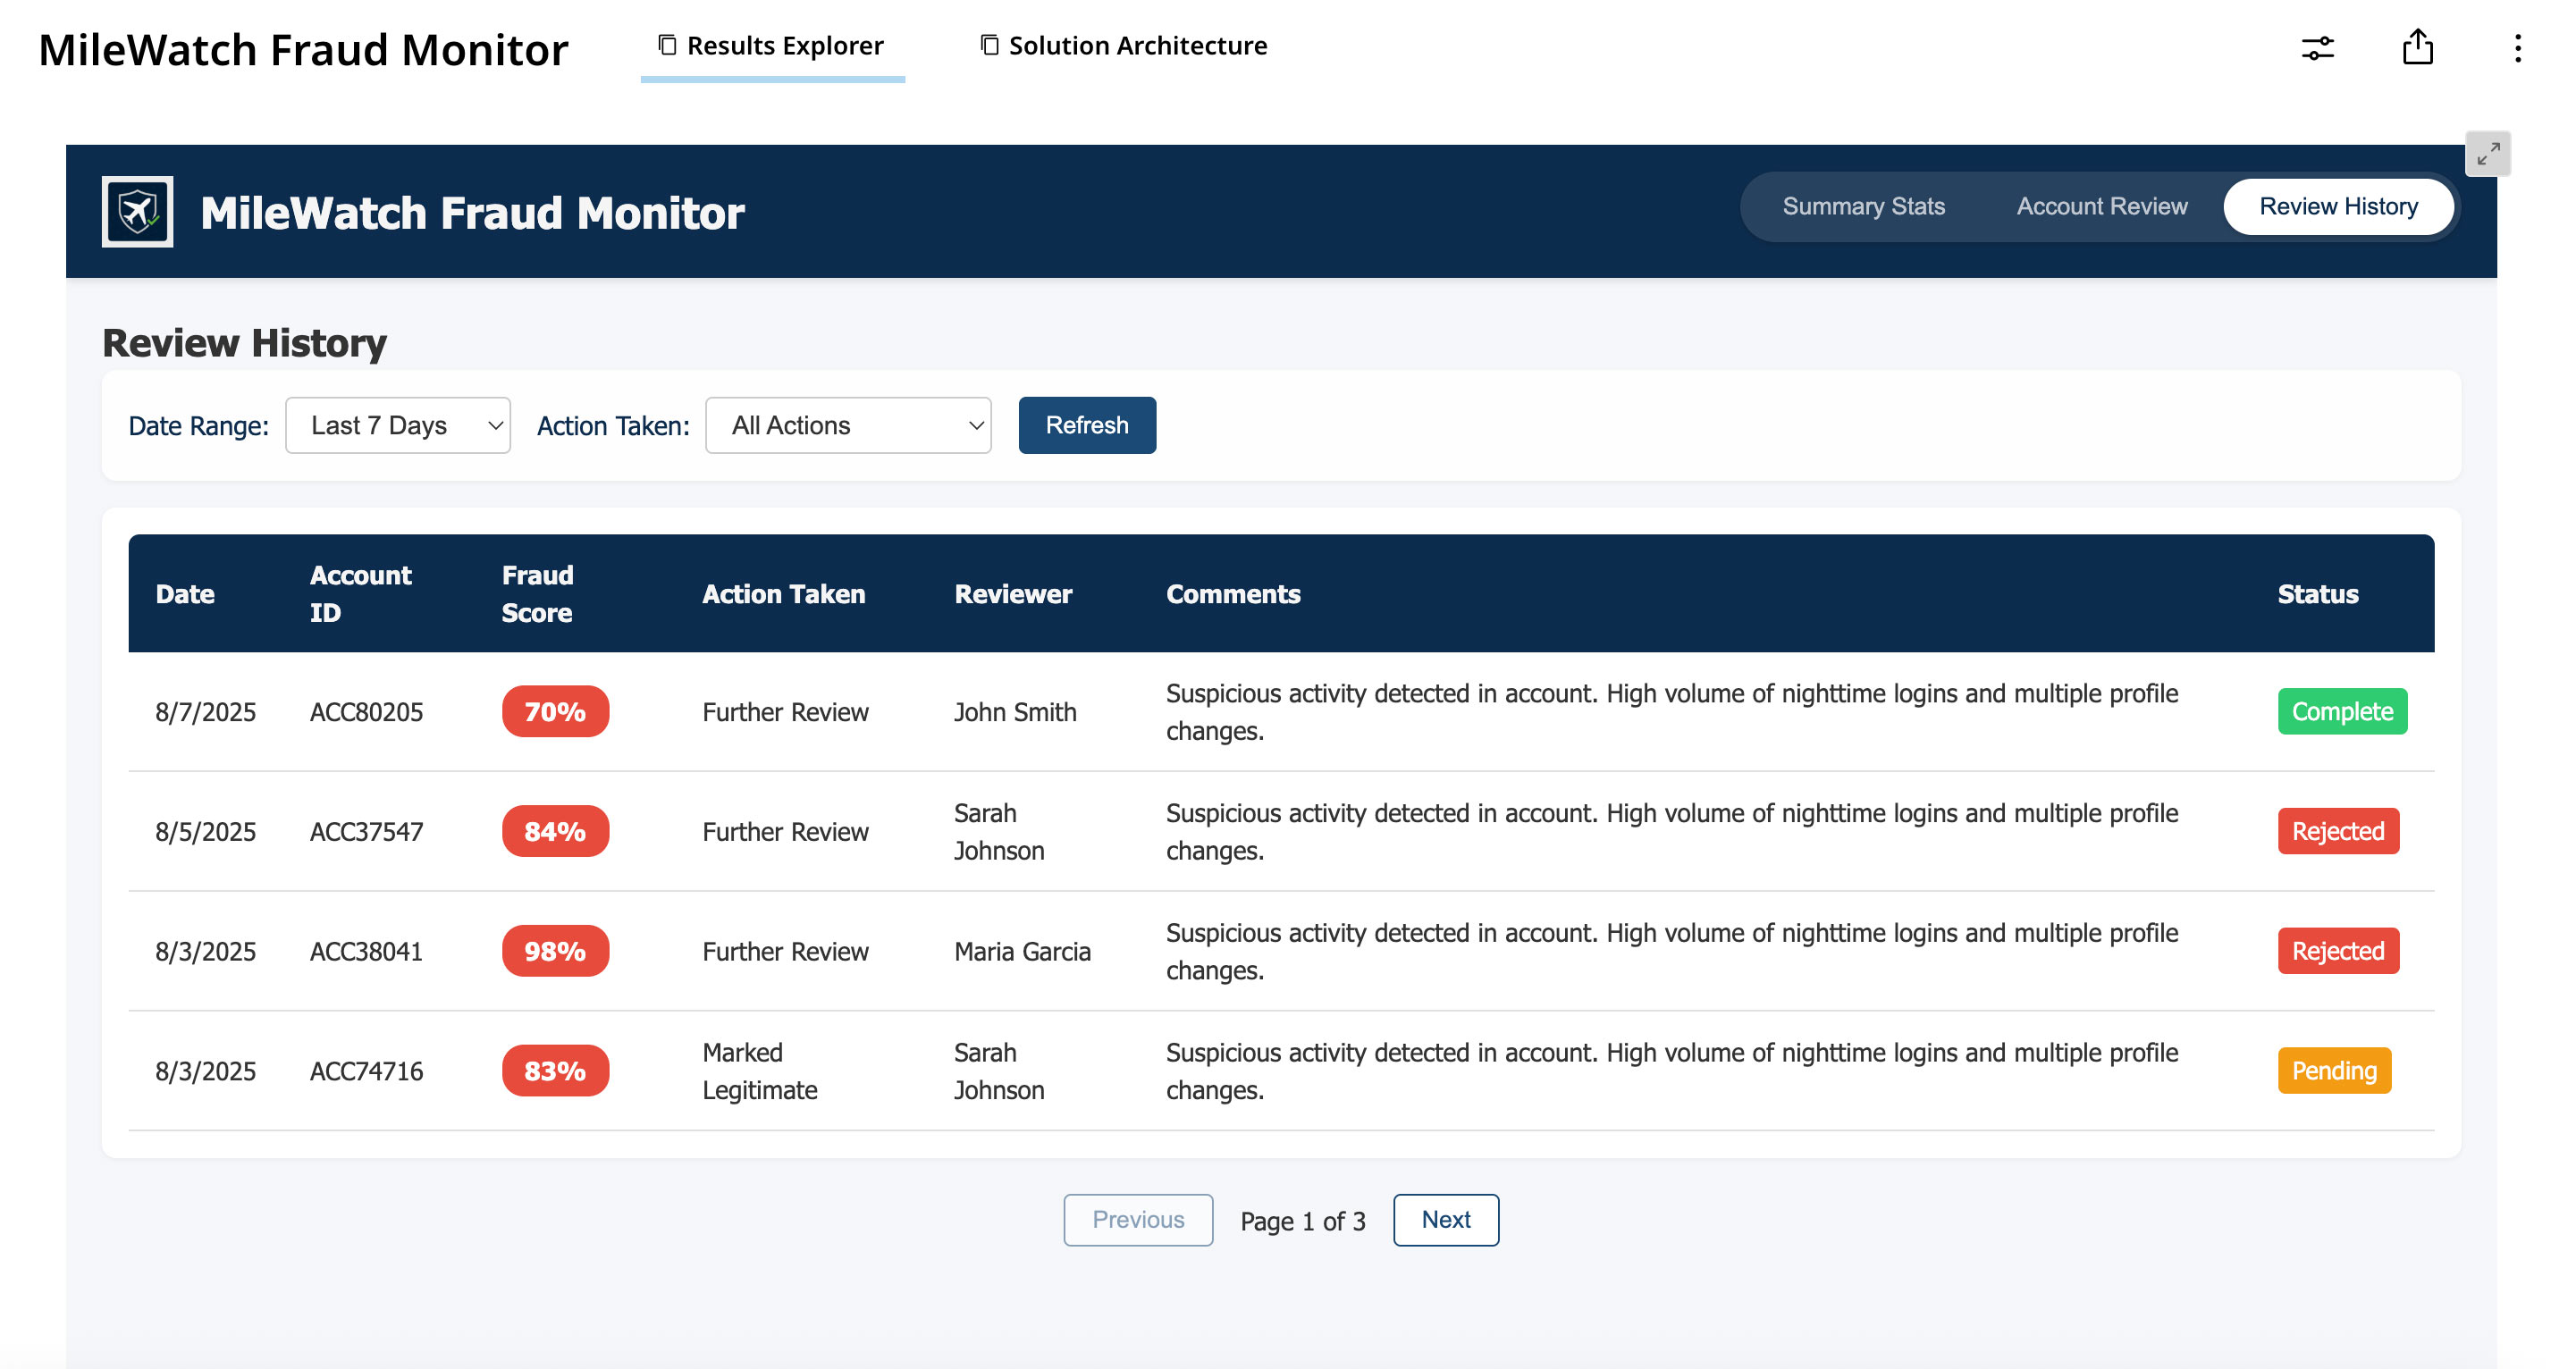Click the filter sliders settings icon

(x=2317, y=48)
